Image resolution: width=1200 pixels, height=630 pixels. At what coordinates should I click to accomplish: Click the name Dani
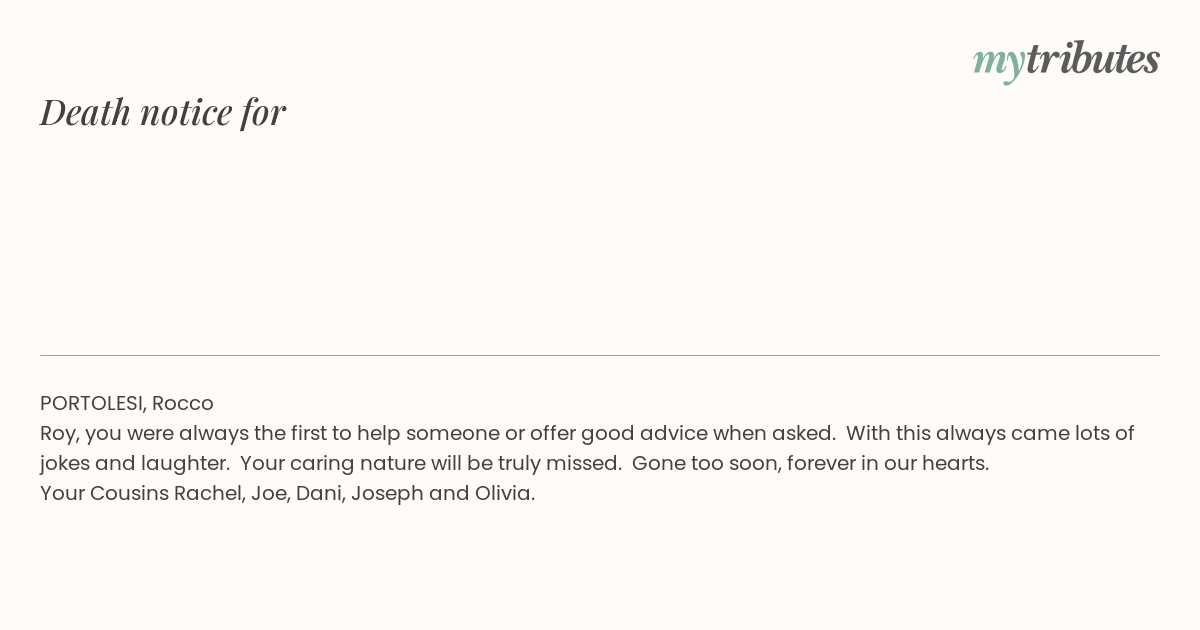tap(316, 493)
